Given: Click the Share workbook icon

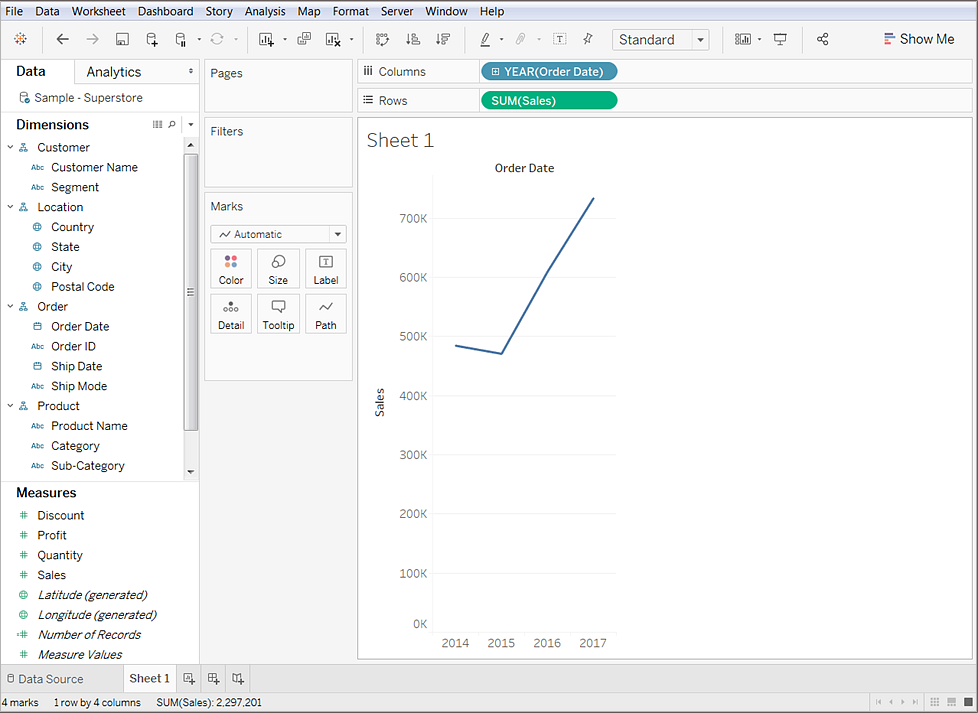Looking at the screenshot, I should point(822,40).
